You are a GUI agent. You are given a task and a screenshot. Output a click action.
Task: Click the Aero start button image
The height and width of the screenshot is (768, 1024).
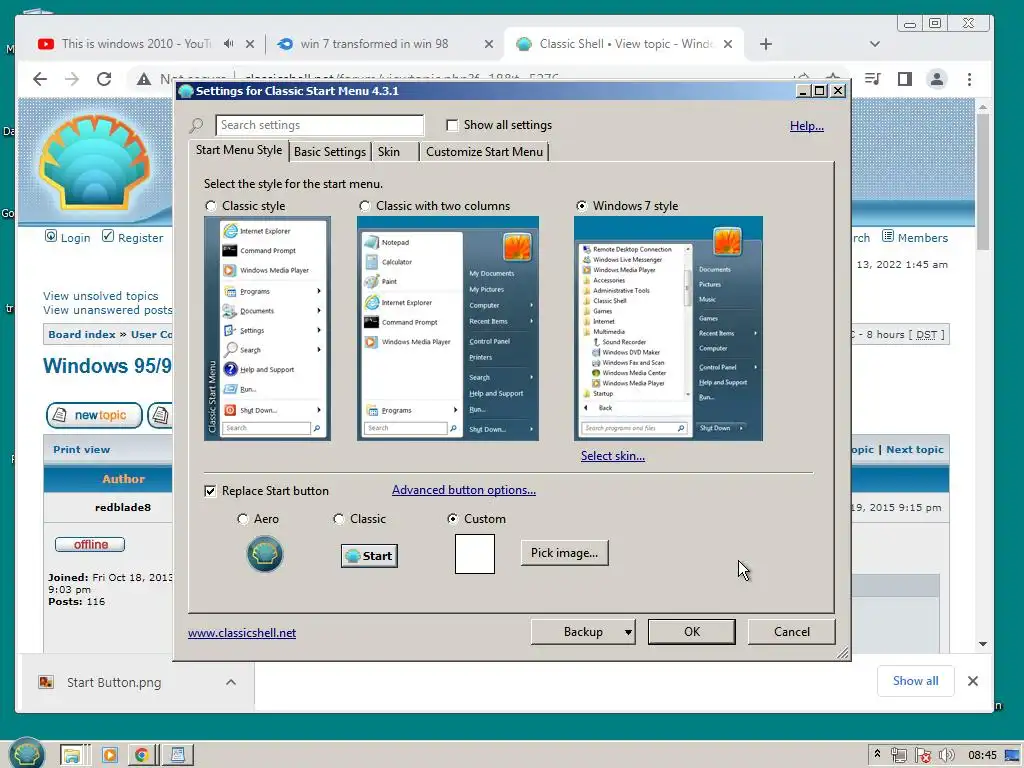[x=264, y=554]
